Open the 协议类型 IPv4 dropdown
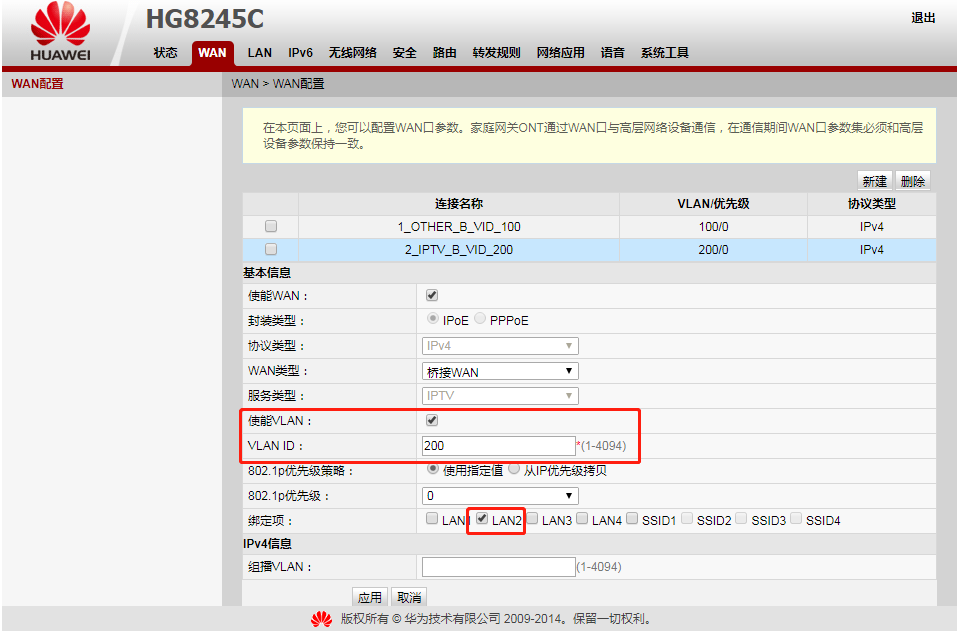This screenshot has width=961, height=636. (x=500, y=346)
